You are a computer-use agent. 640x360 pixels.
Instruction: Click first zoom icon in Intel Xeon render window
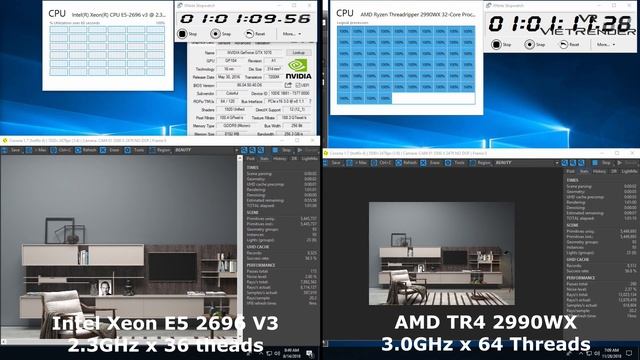pos(244,150)
